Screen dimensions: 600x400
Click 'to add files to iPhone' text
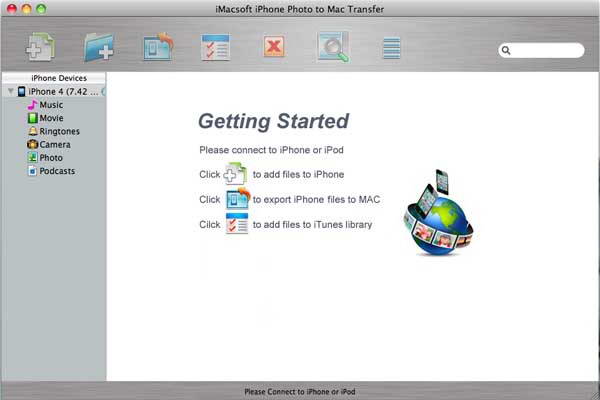298,174
